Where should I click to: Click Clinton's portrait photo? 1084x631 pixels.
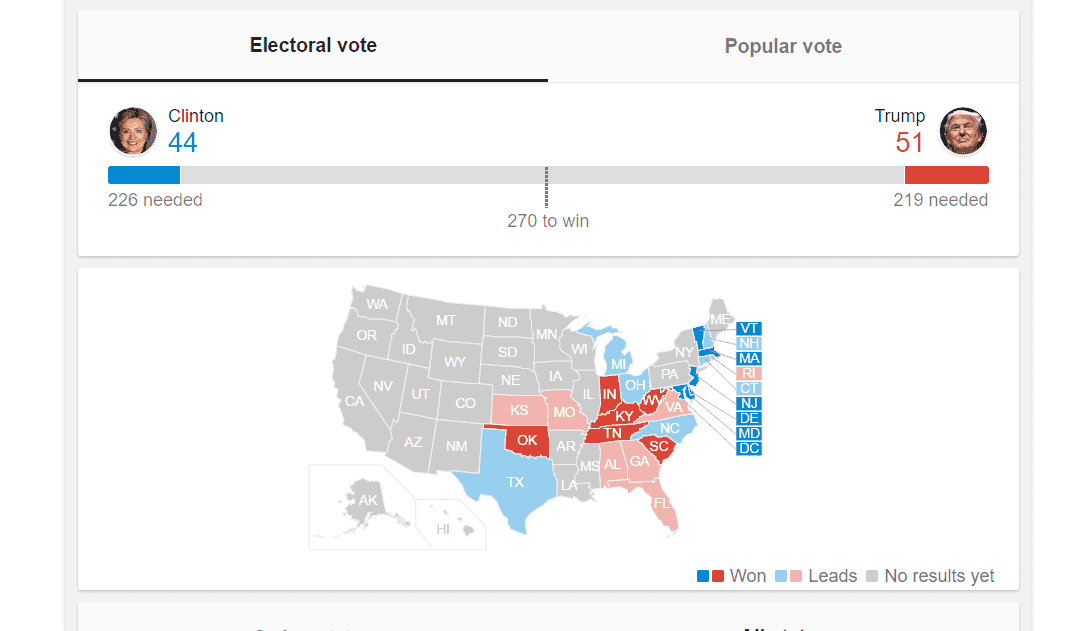[133, 131]
